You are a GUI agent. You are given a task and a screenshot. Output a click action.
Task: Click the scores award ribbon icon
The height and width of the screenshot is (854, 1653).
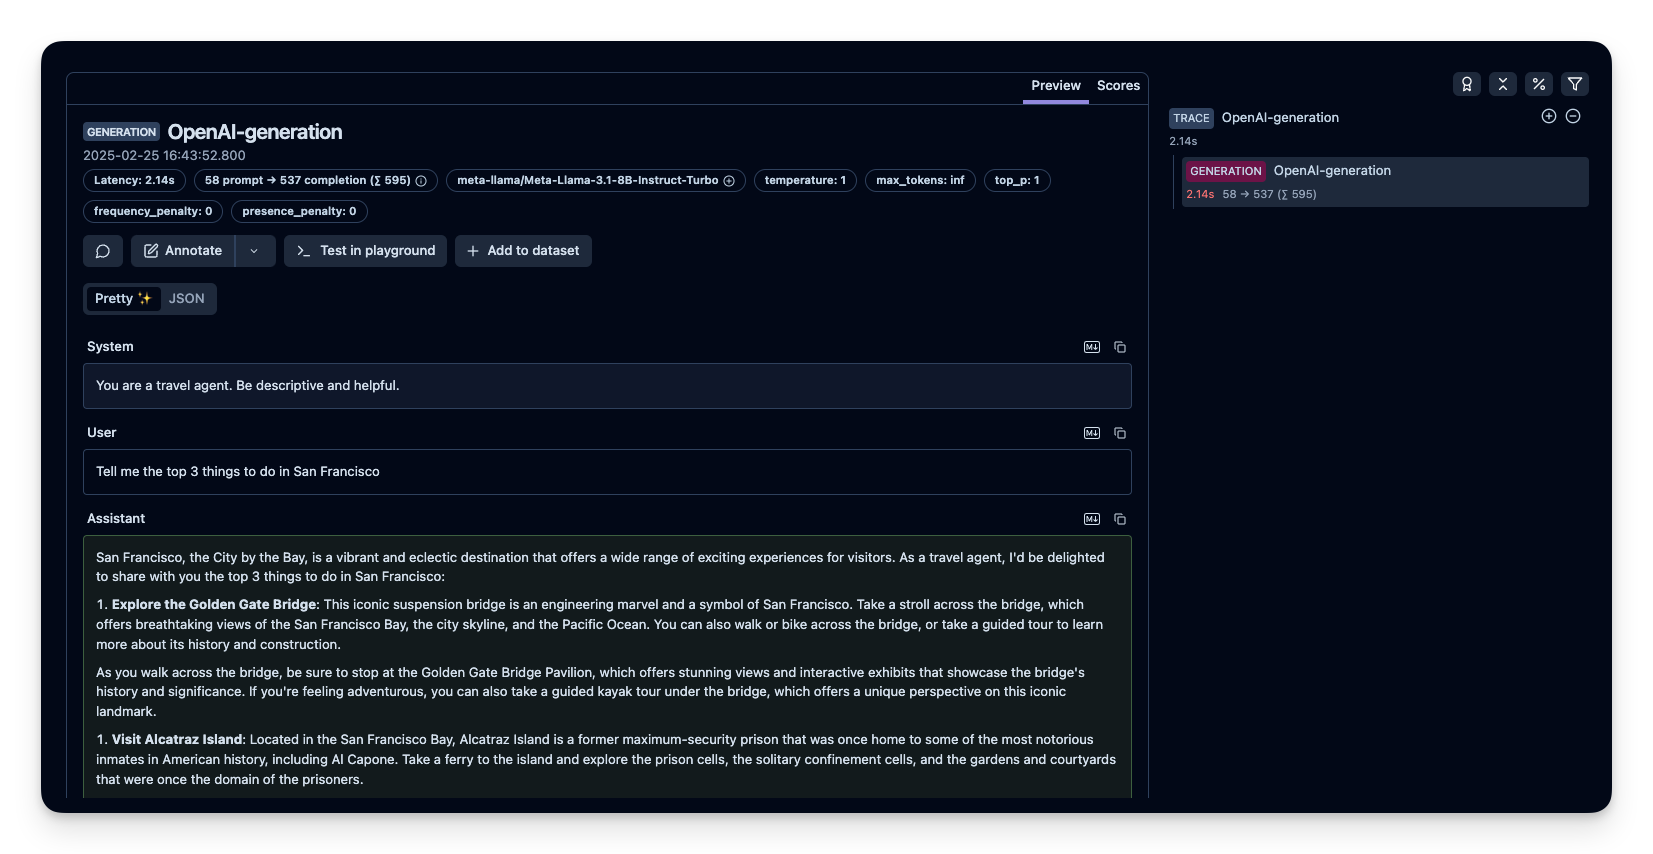[1466, 84]
